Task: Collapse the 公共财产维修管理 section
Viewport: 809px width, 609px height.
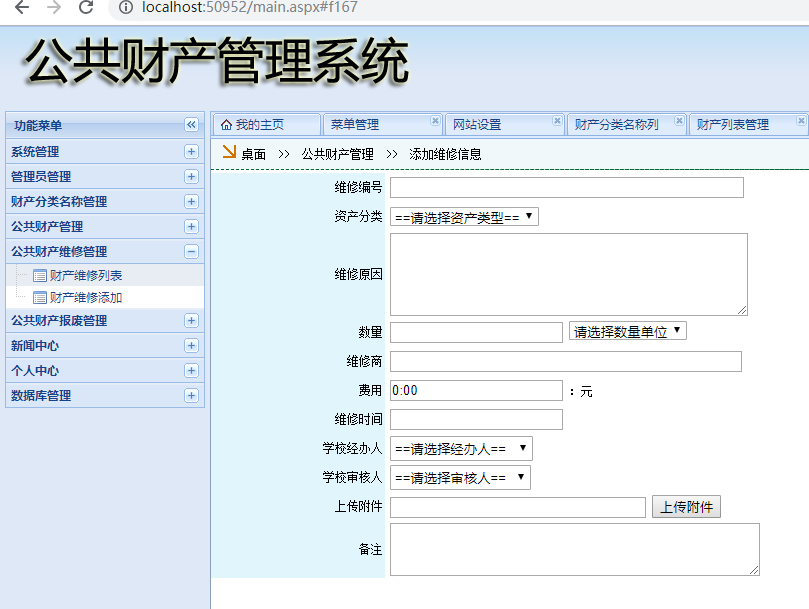Action: (191, 251)
